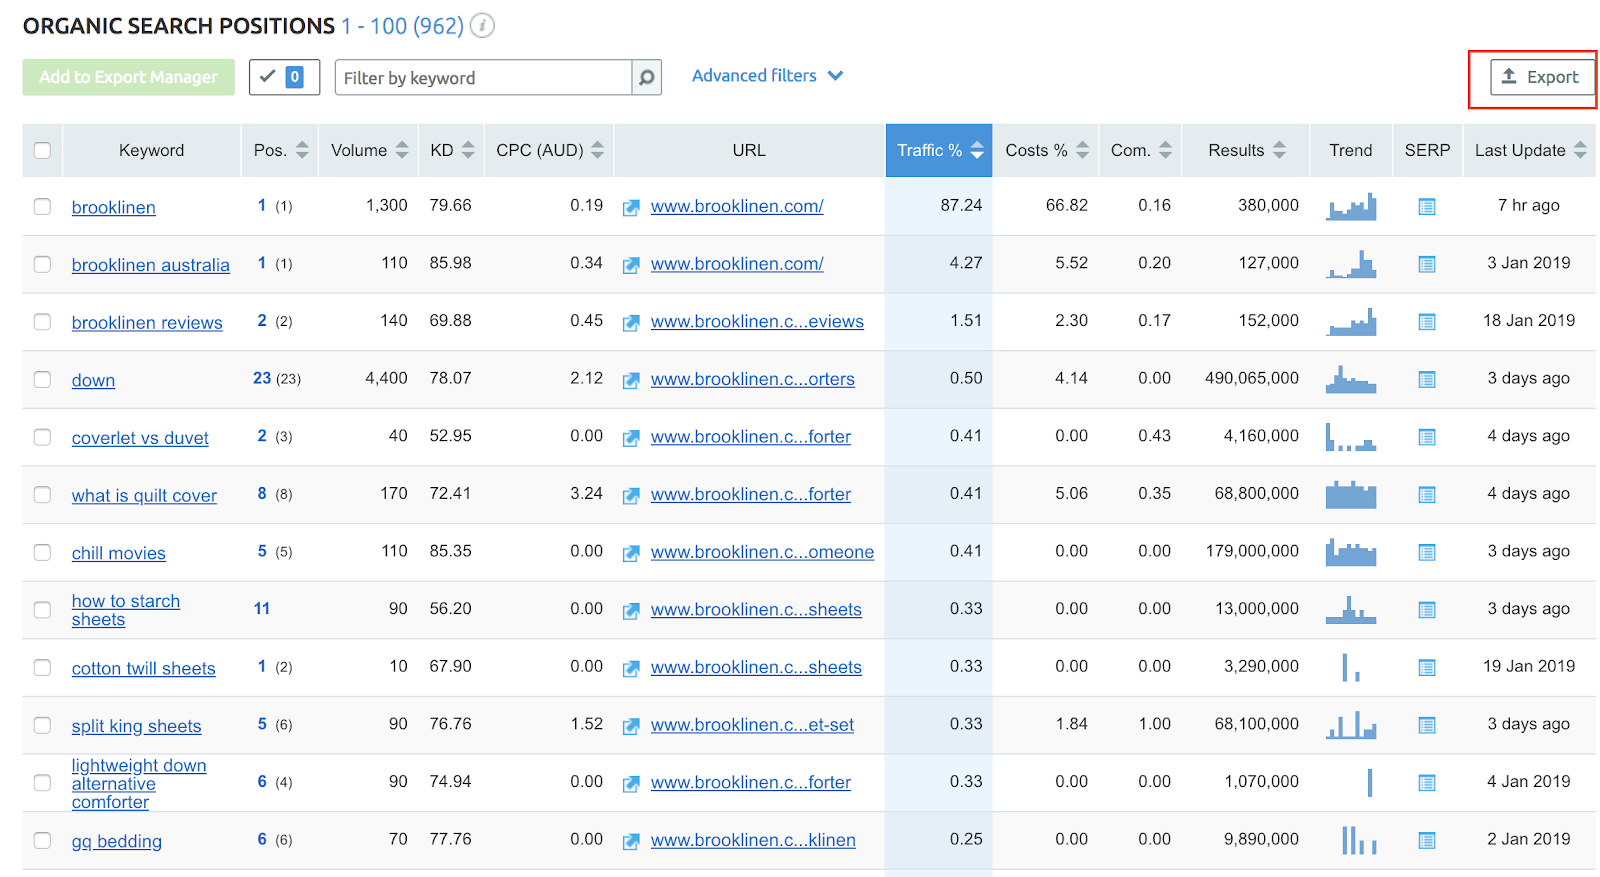Open SERP snapshot for gq bedding
Viewport: 1600px width, 877px height.
[1427, 841]
